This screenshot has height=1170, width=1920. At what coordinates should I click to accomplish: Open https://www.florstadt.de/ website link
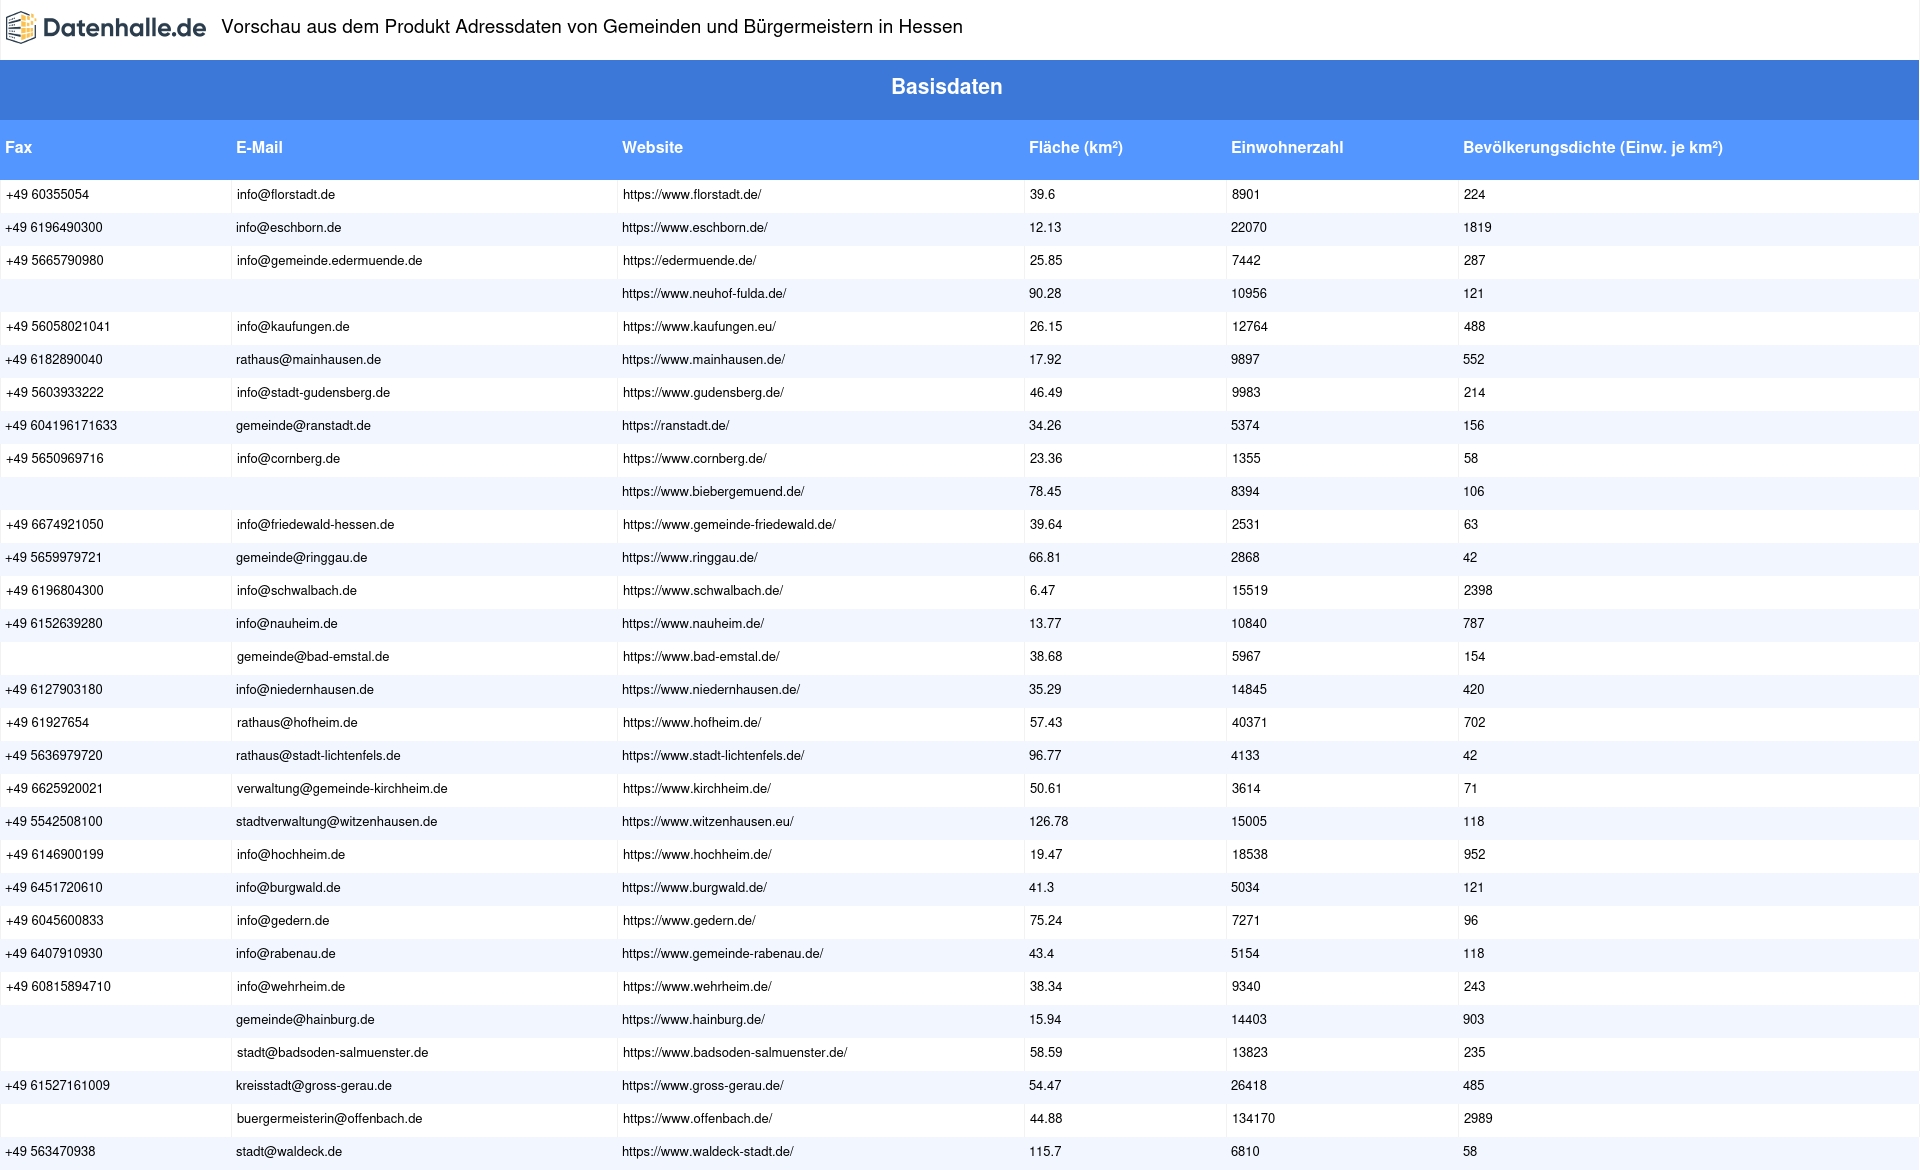coord(692,195)
